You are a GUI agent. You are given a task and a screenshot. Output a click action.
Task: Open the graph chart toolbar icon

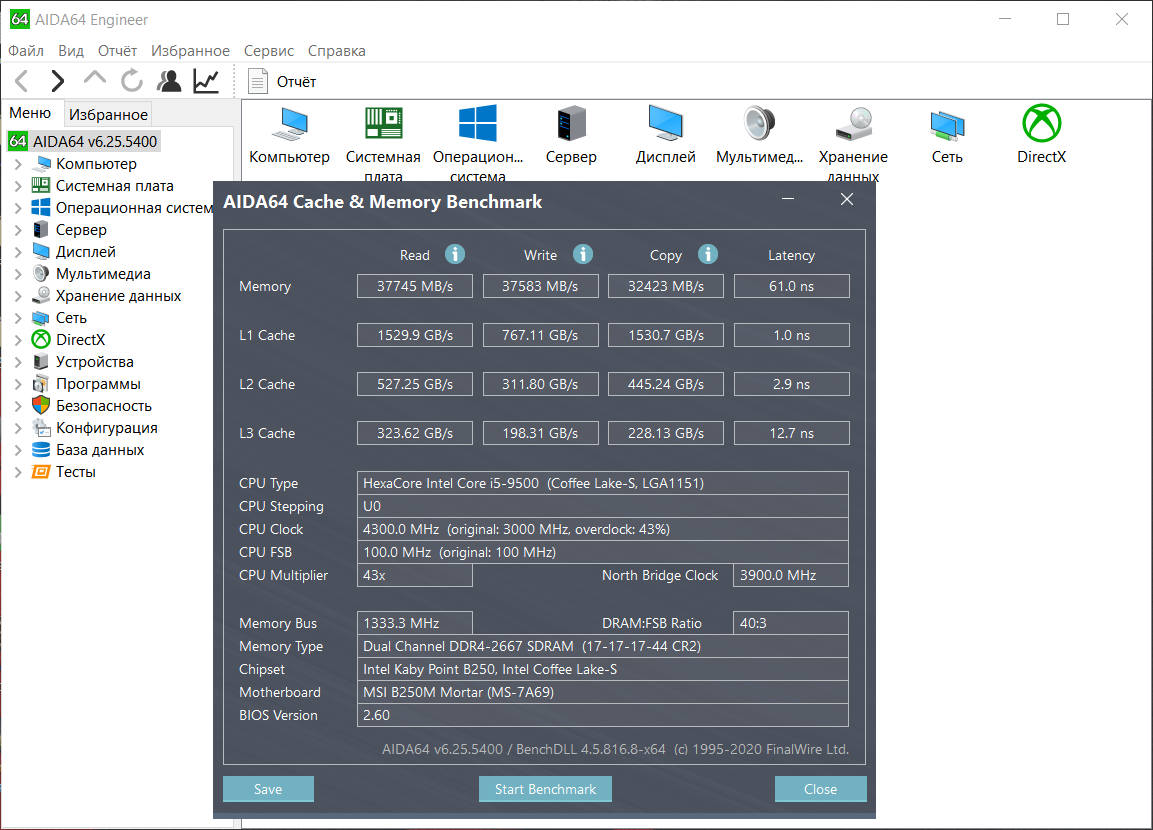click(206, 81)
